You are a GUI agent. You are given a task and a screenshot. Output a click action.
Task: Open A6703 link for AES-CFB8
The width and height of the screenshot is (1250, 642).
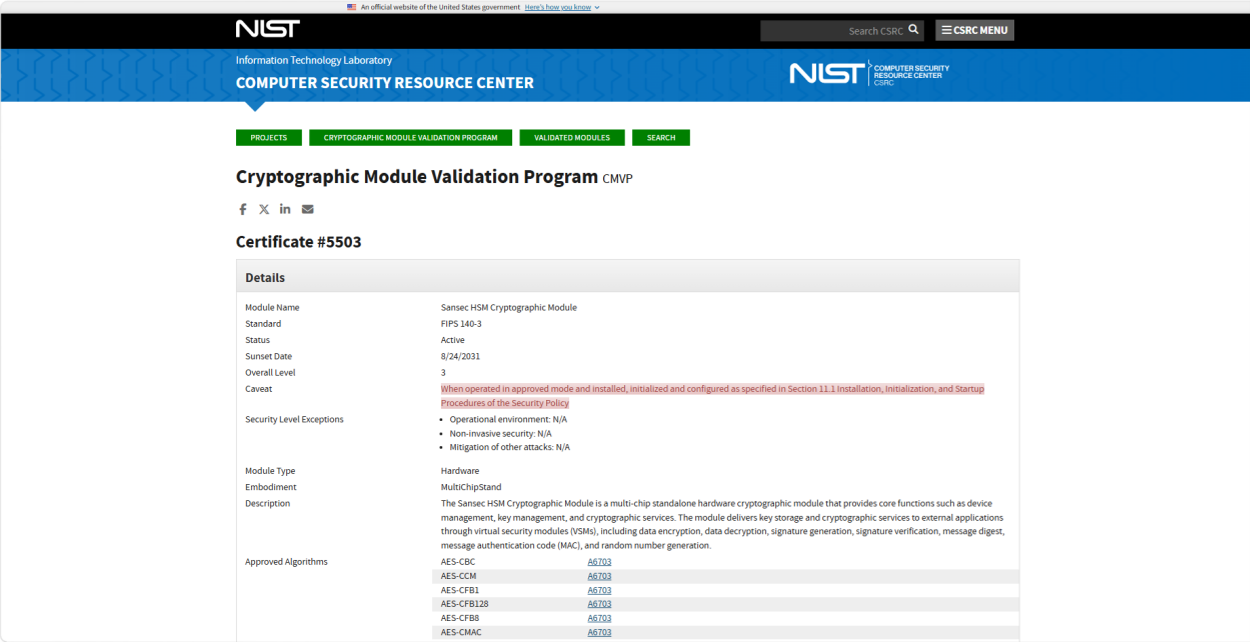(599, 618)
